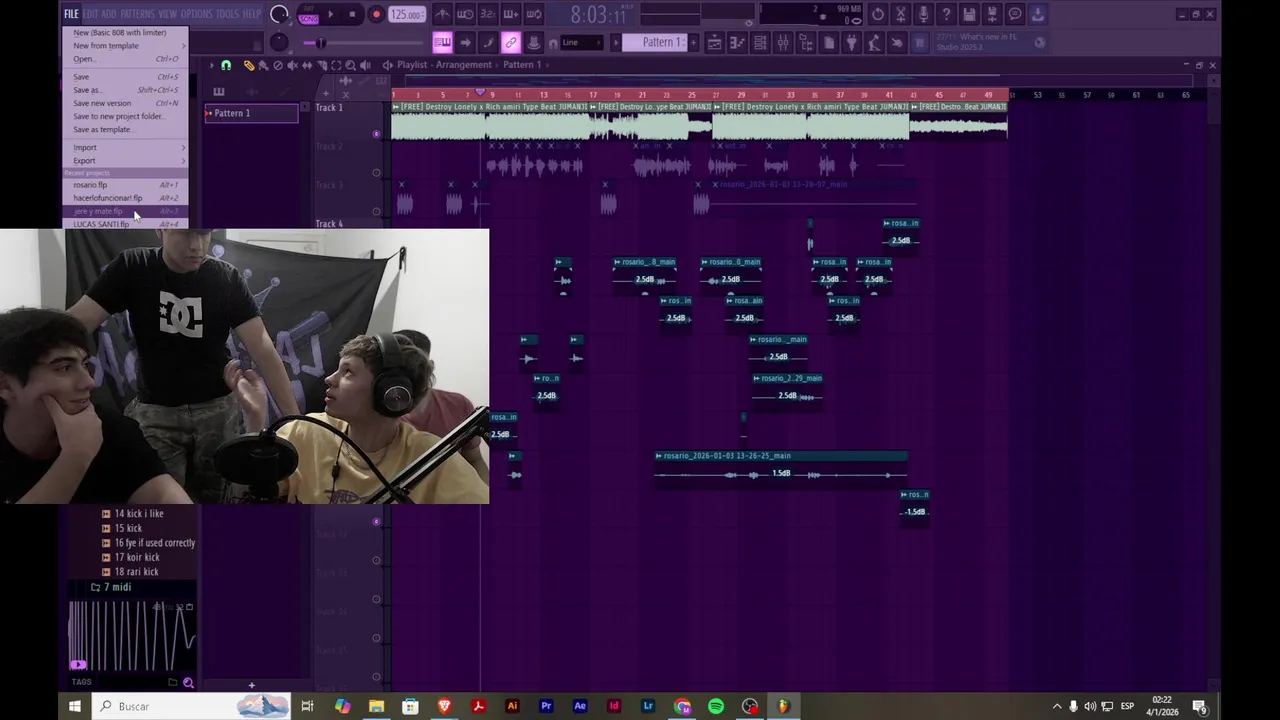The width and height of the screenshot is (1280, 720).
Task: Toggle PAT/SONG mode switch
Action: (x=309, y=14)
